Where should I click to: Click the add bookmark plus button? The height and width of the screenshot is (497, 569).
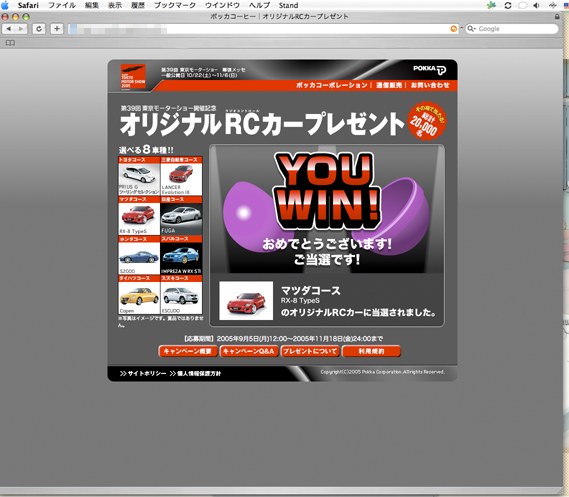pyautogui.click(x=57, y=29)
